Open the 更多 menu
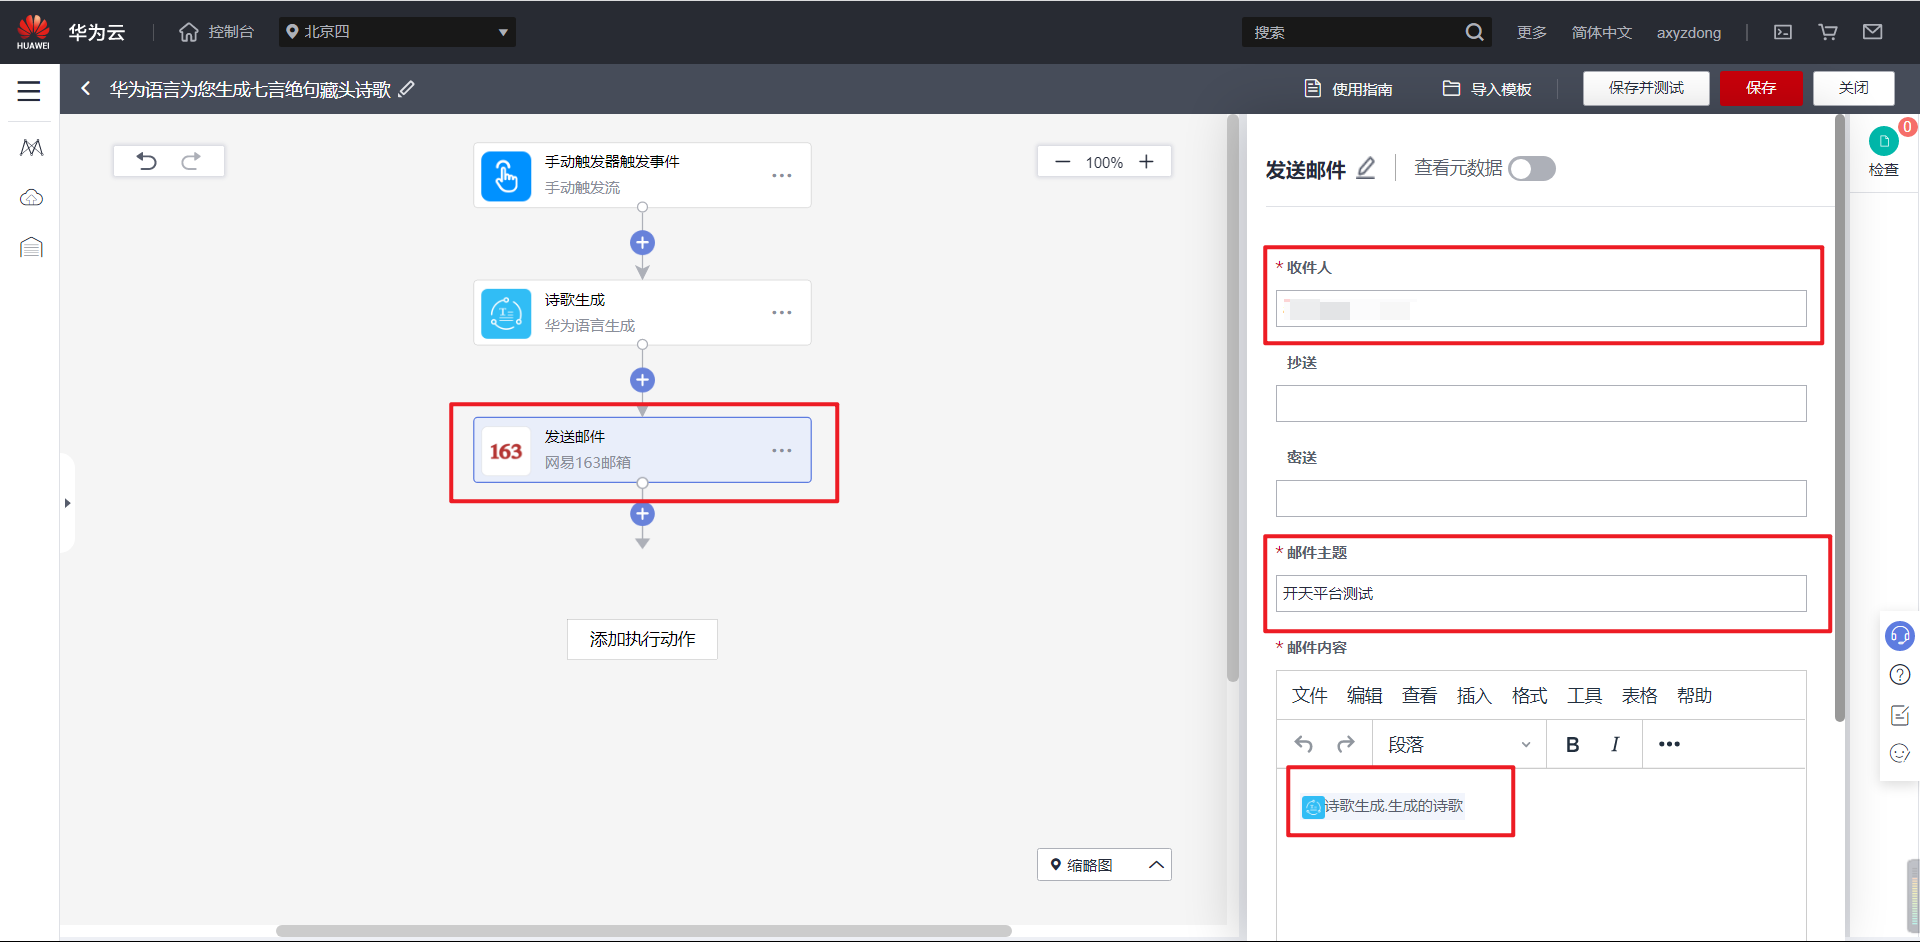 pyautogui.click(x=1531, y=32)
